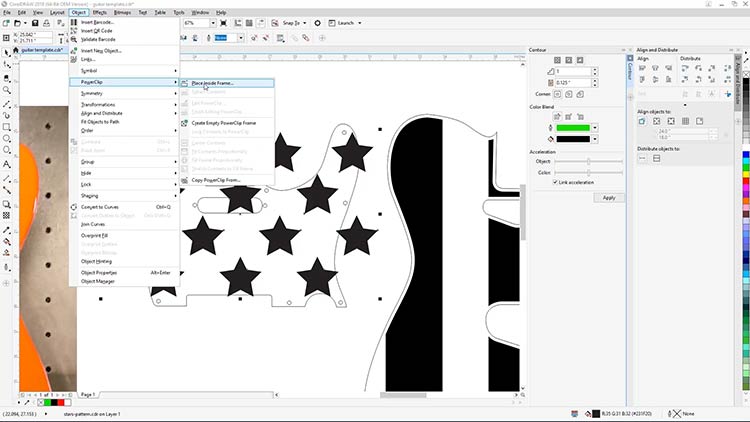This screenshot has height=422, width=750.
Task: Select Page center align-to option
Action: 671,122
